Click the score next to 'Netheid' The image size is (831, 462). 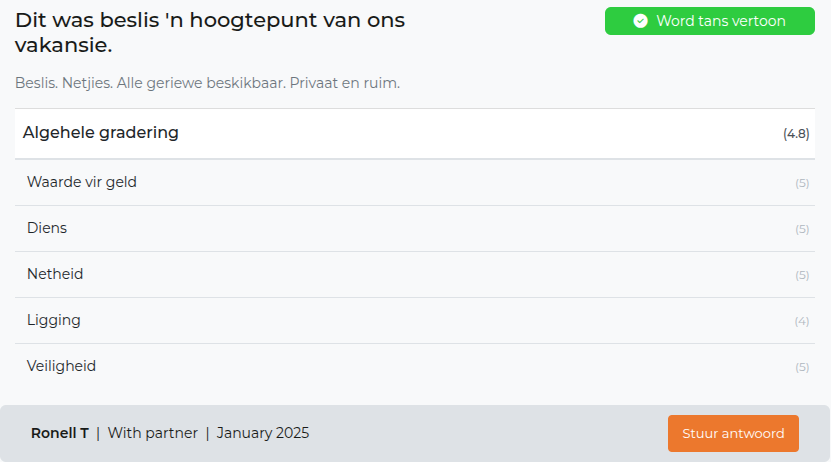[x=802, y=275]
